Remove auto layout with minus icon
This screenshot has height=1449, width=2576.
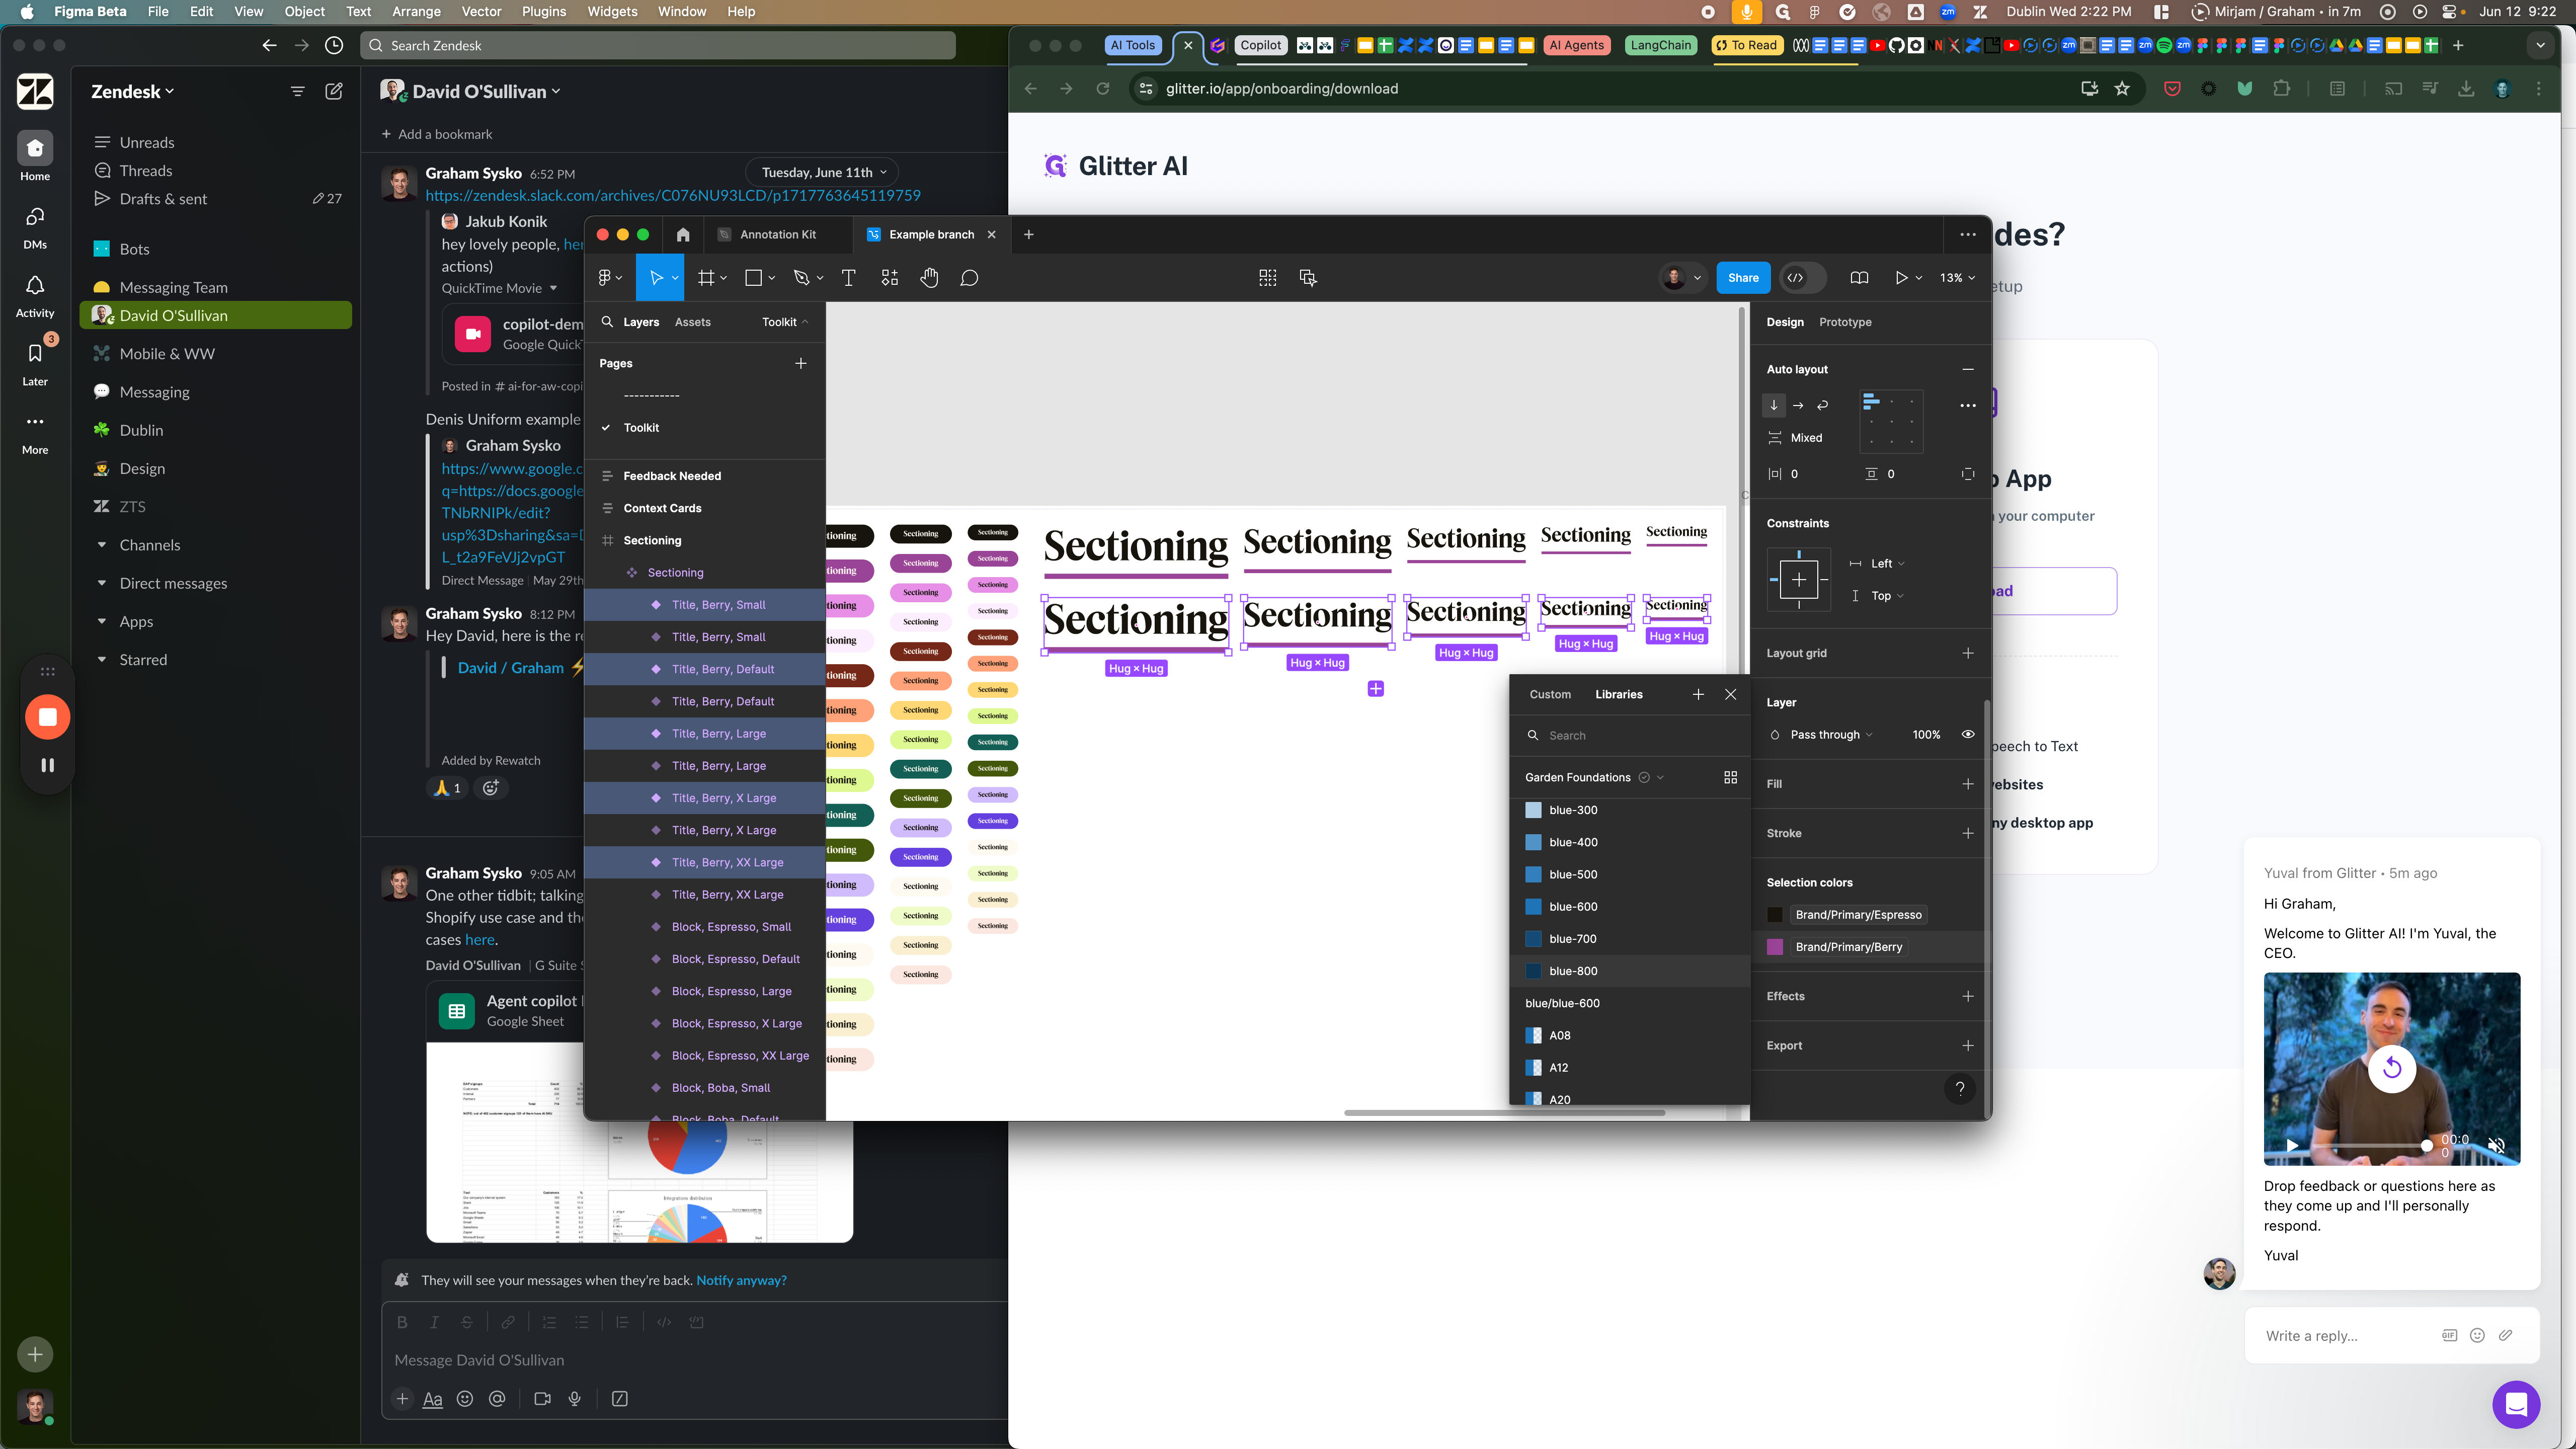[x=1968, y=369]
